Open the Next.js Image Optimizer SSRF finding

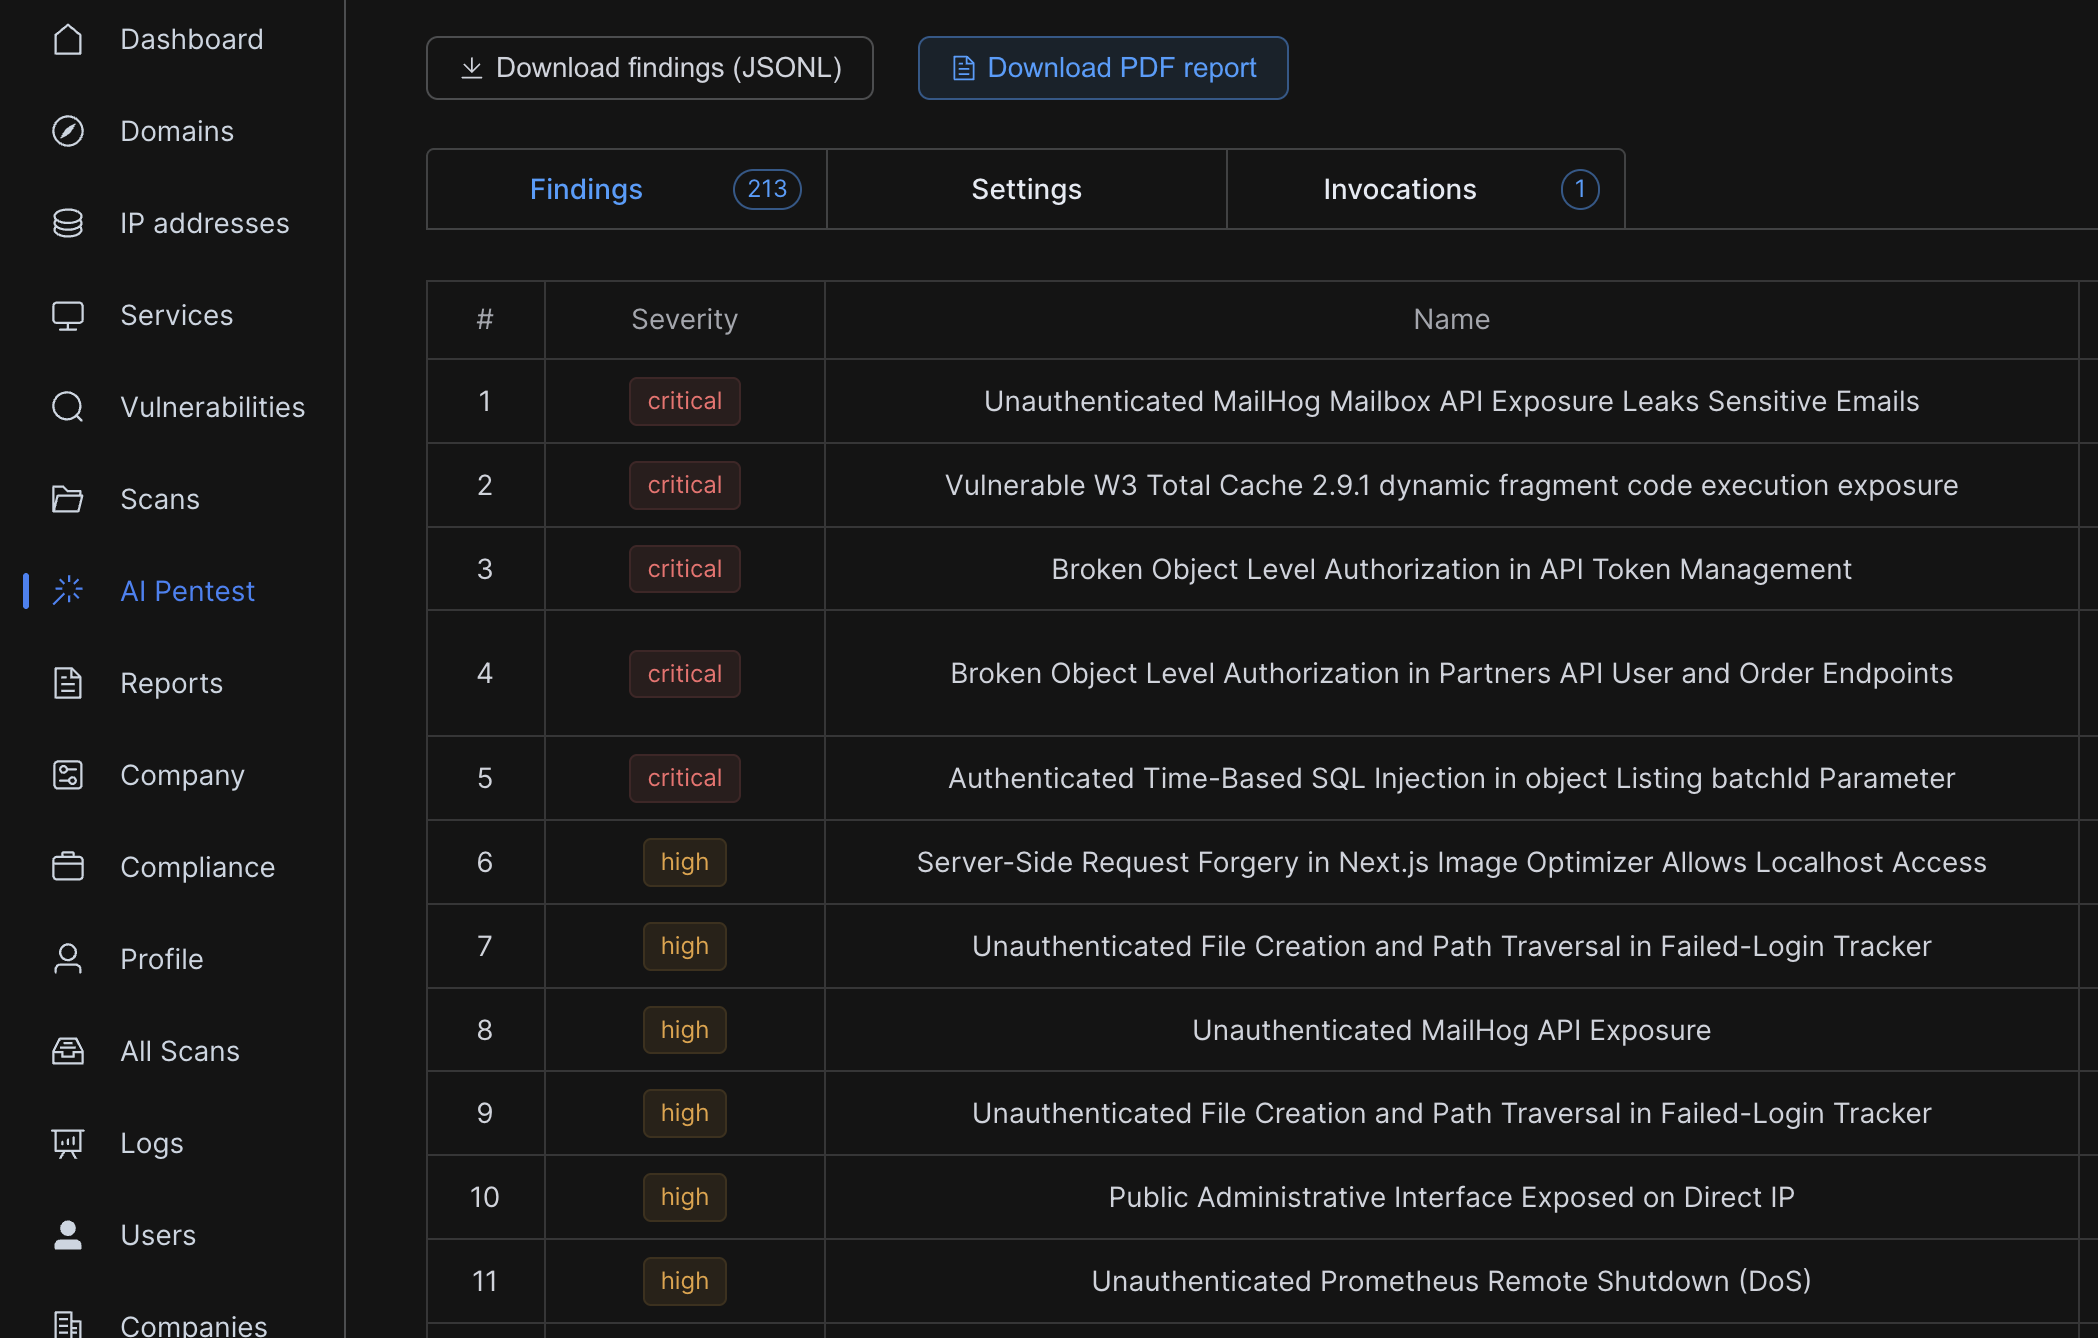click(1452, 862)
